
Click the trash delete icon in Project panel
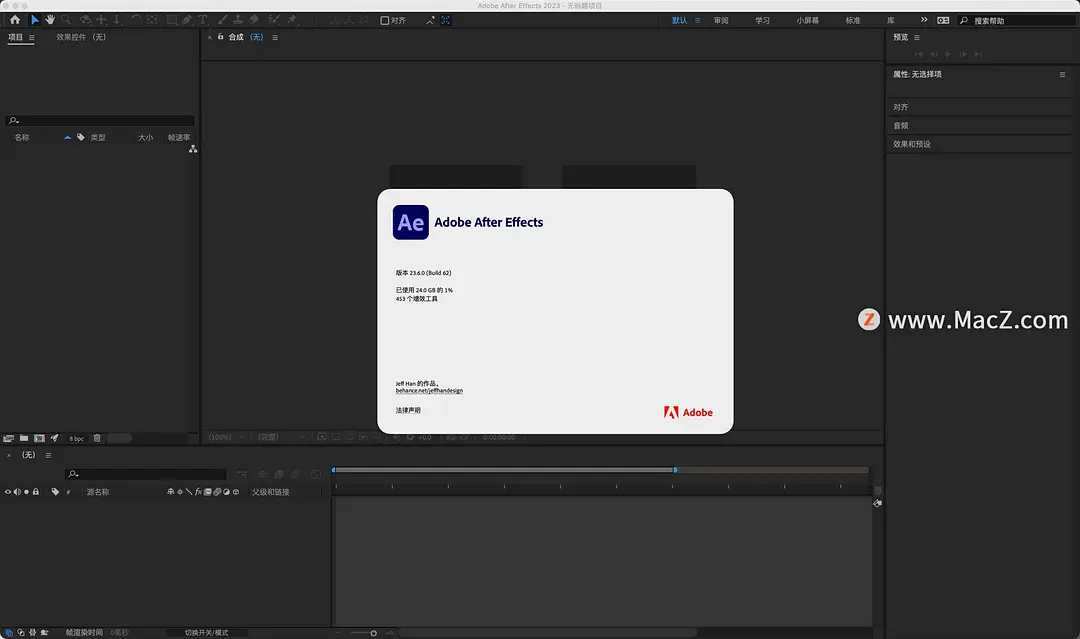click(x=97, y=438)
